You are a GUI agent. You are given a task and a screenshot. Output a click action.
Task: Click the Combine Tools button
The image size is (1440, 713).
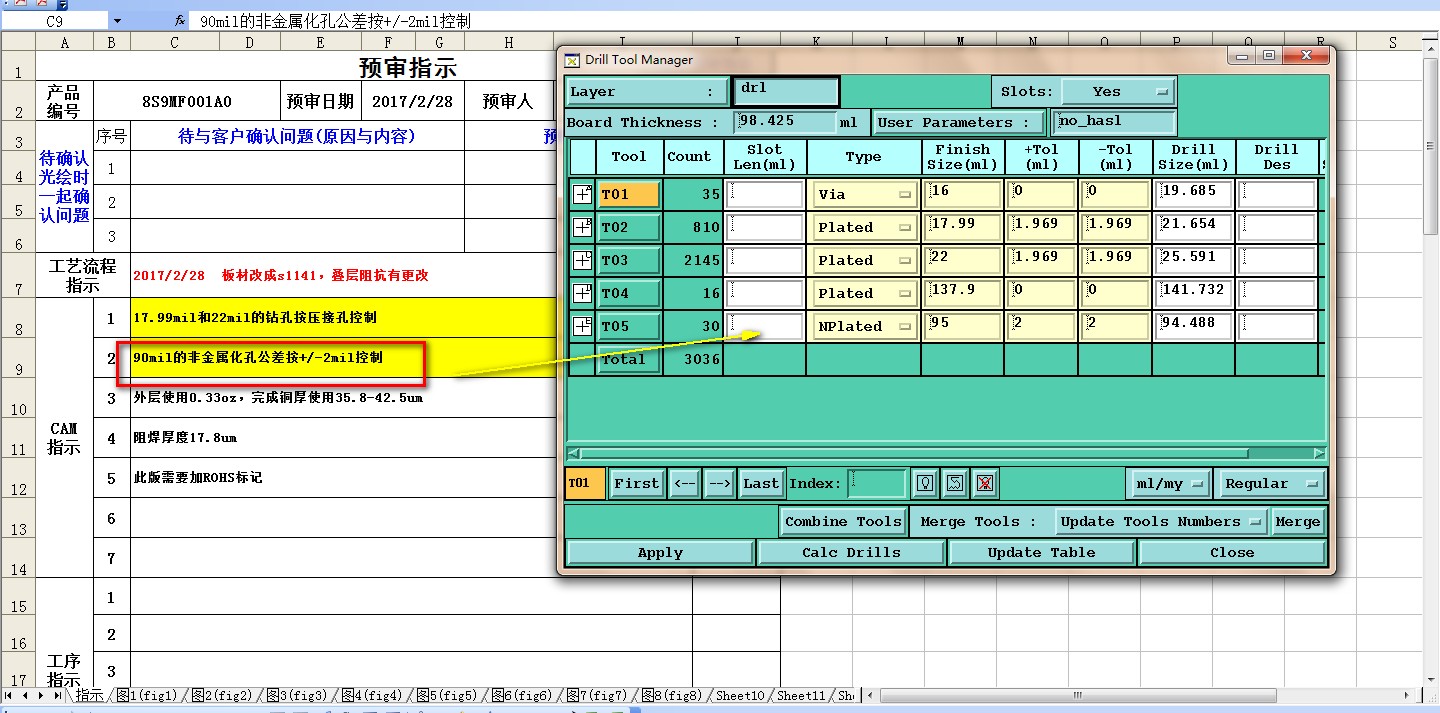click(x=844, y=521)
